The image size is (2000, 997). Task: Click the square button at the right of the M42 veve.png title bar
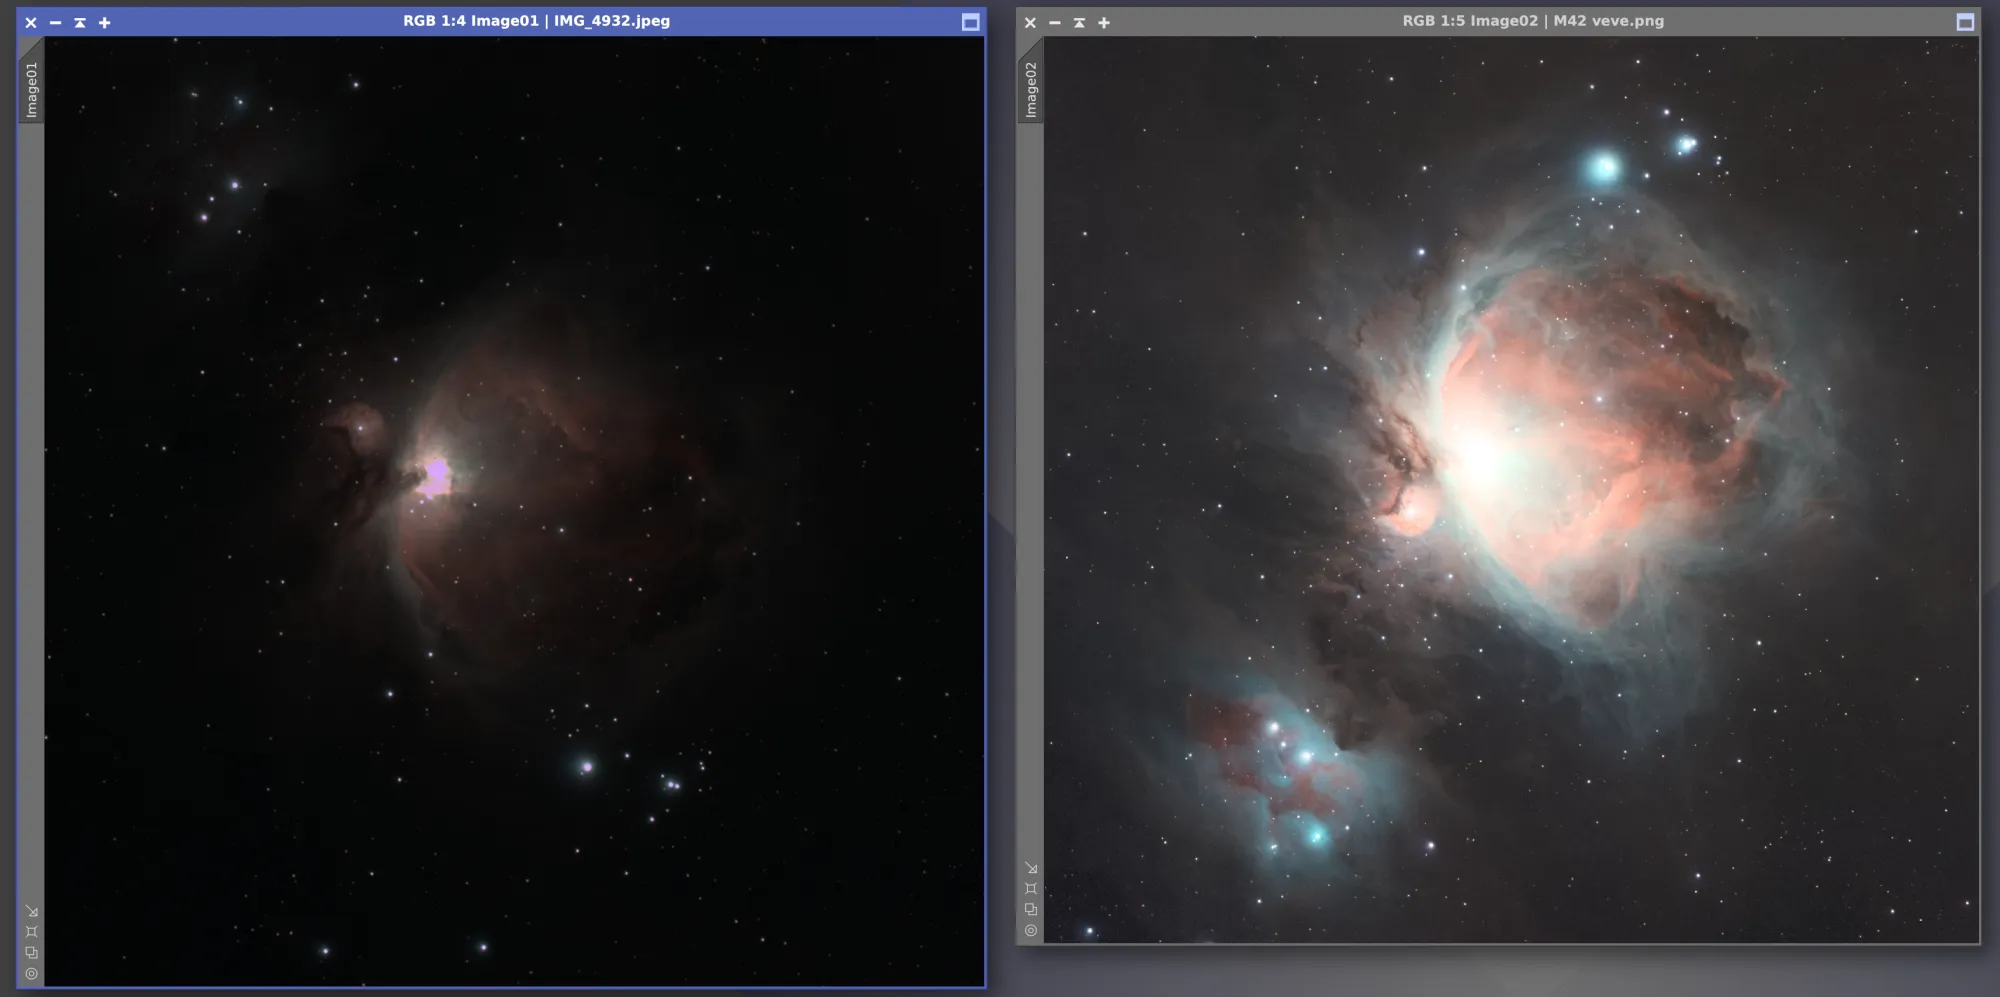coord(1965,22)
